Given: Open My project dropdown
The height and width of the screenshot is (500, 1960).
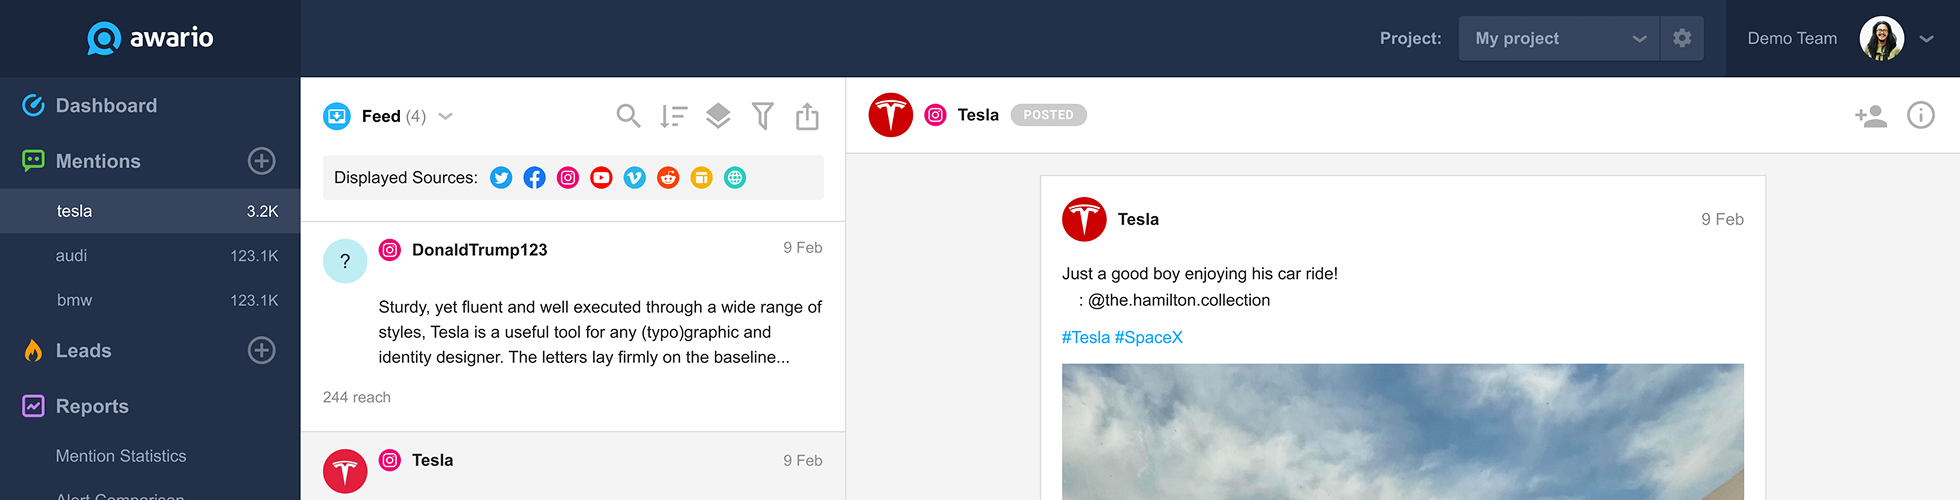Looking at the screenshot, I should pos(1559,38).
